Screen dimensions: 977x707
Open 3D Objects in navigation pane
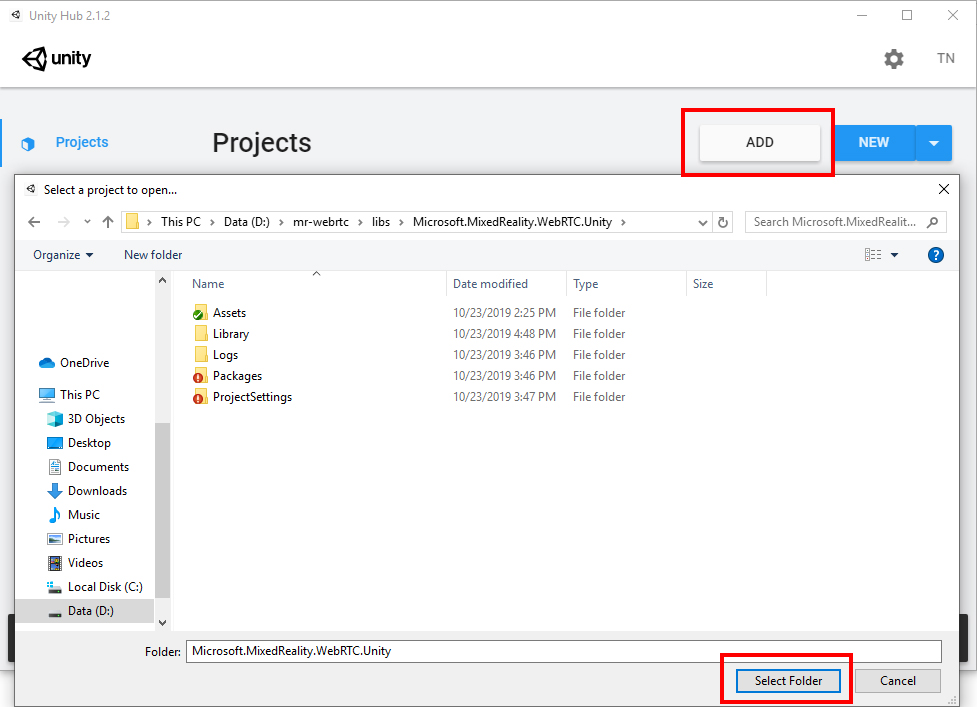point(87,419)
